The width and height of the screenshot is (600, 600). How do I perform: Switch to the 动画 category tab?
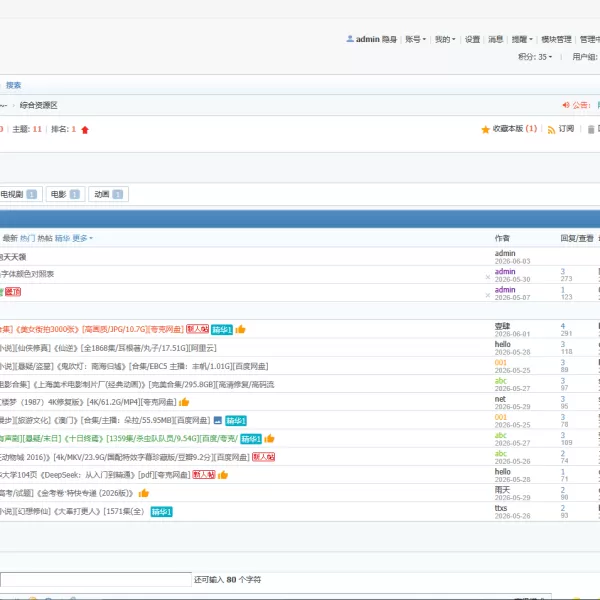[x=109, y=194]
